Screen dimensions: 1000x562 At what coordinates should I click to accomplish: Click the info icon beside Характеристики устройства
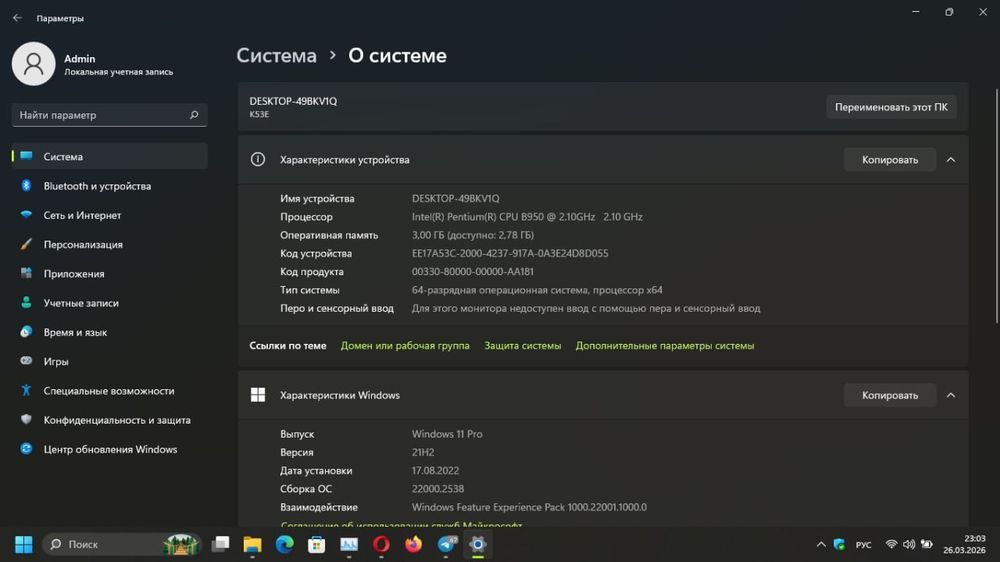click(x=258, y=159)
